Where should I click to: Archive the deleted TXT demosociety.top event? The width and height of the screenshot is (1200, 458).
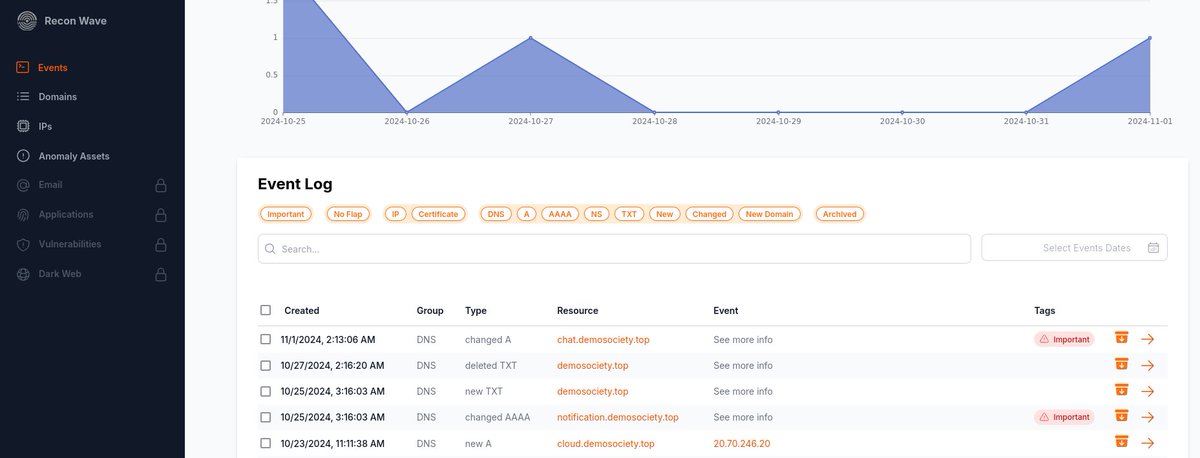coord(1122,365)
